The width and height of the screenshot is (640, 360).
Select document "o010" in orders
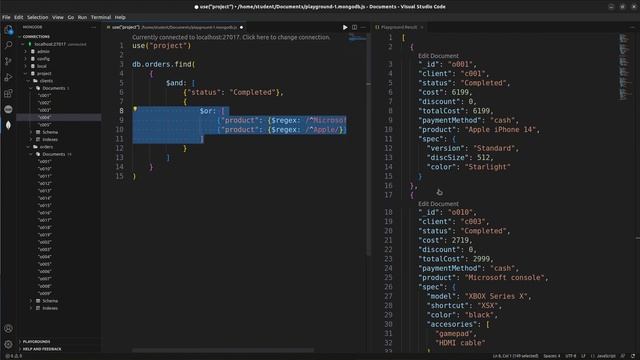44,169
